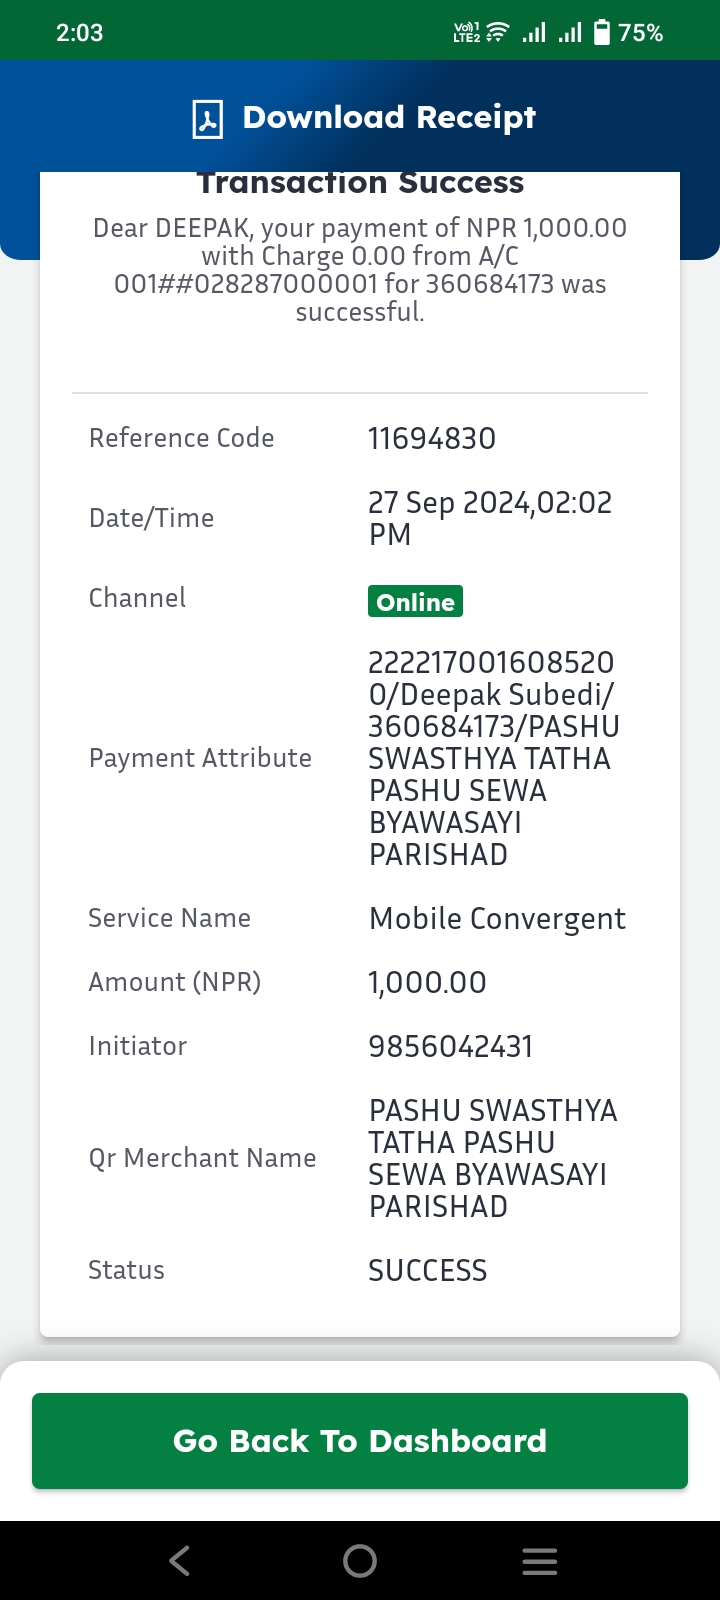The height and width of the screenshot is (1600, 720).
Task: Tap the Wi-Fi icon in status bar
Action: 498,32
